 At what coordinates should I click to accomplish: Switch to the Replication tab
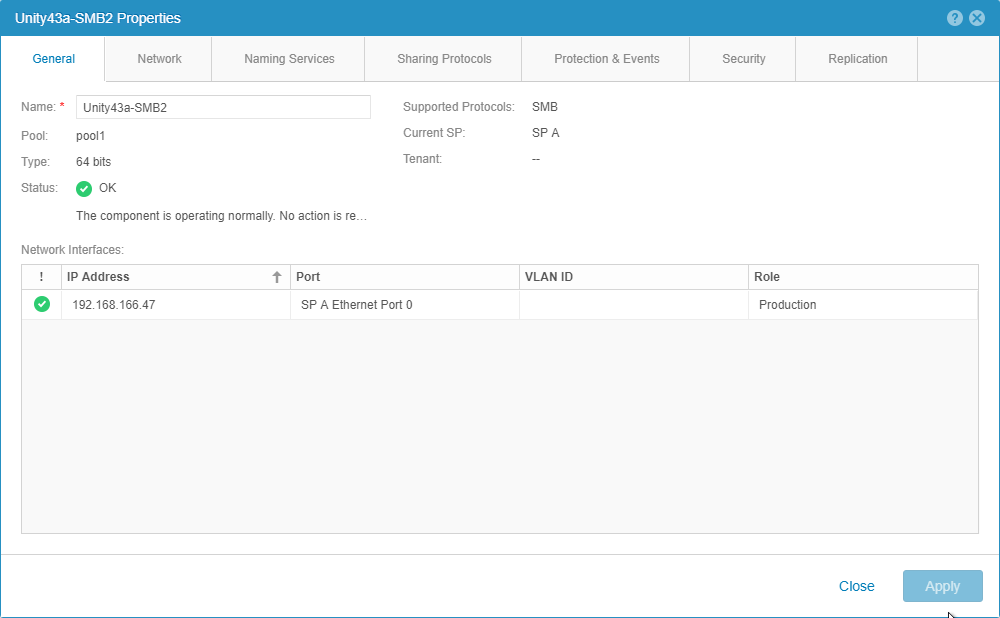pyautogui.click(x=857, y=59)
